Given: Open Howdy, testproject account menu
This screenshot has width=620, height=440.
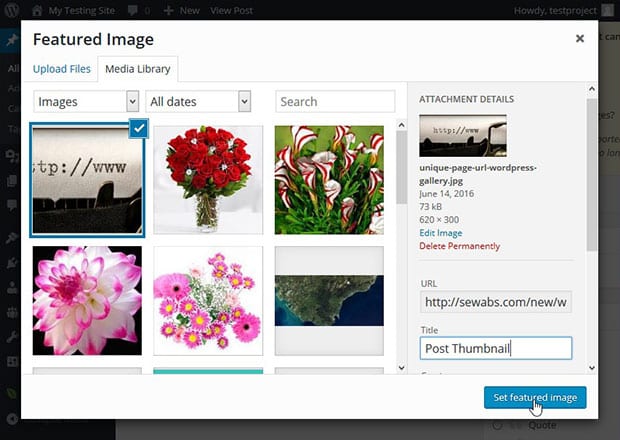Looking at the screenshot, I should click(563, 11).
